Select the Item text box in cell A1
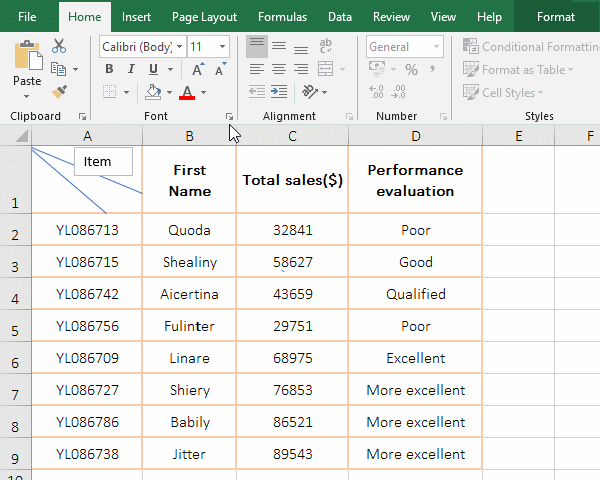This screenshot has height=480, width=600. [103, 162]
